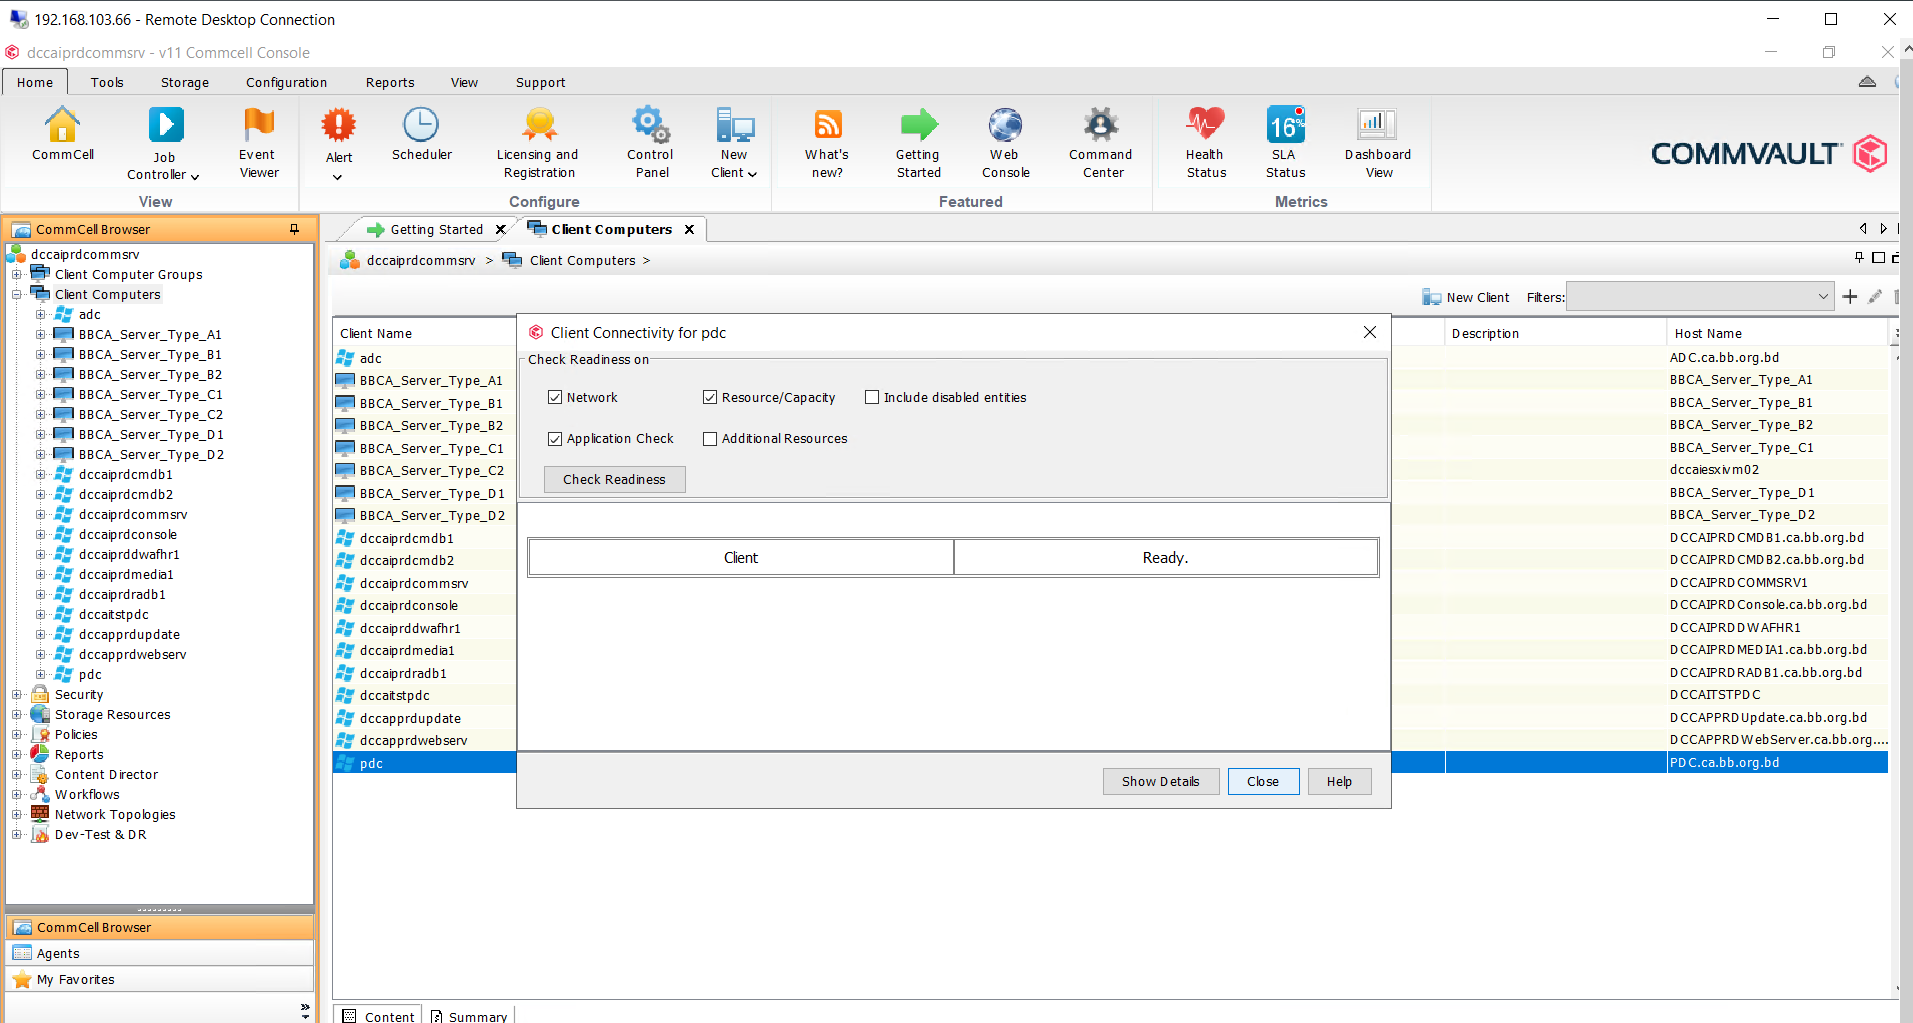Open My Favorites pane

160,979
